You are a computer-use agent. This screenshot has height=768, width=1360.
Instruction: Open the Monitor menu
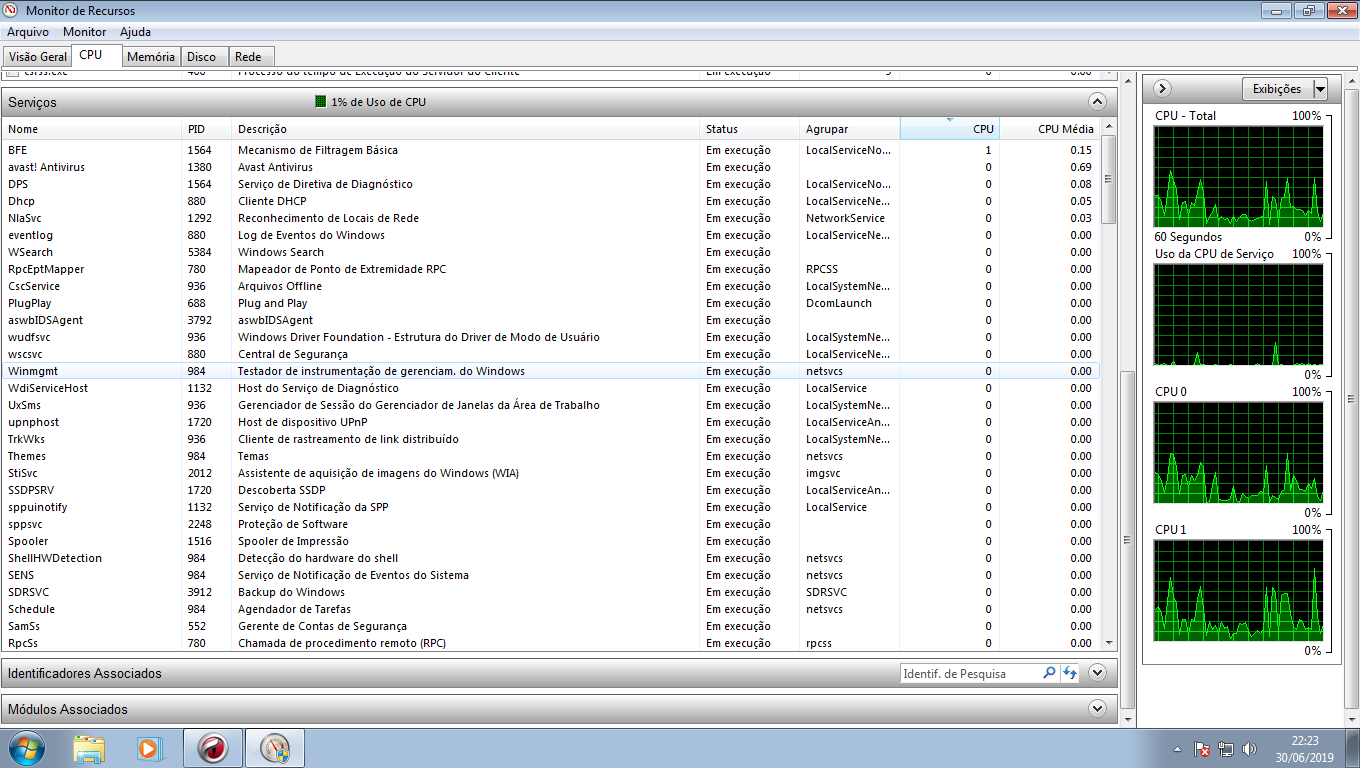(x=84, y=32)
